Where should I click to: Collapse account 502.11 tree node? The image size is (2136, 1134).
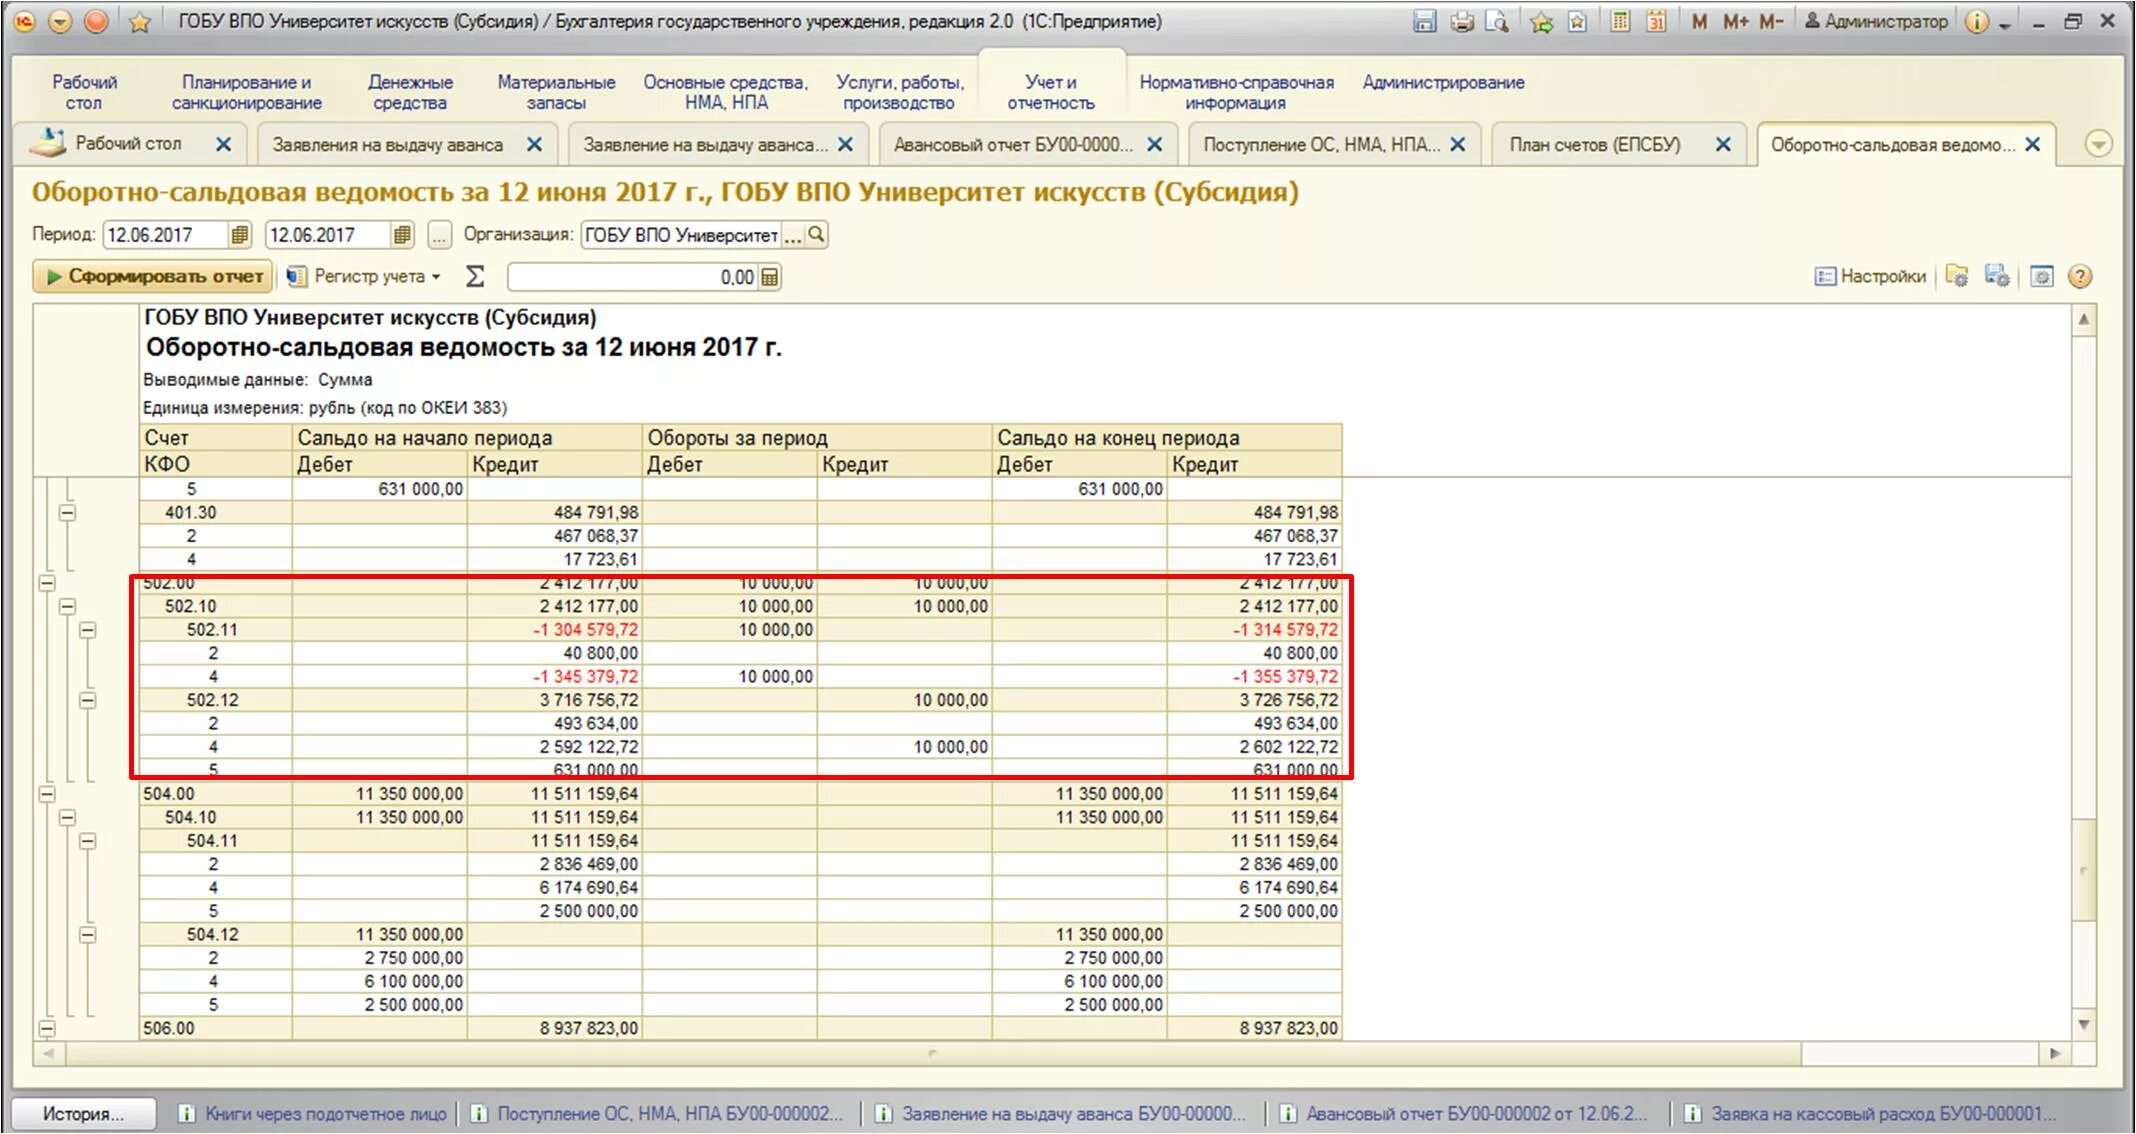(88, 630)
